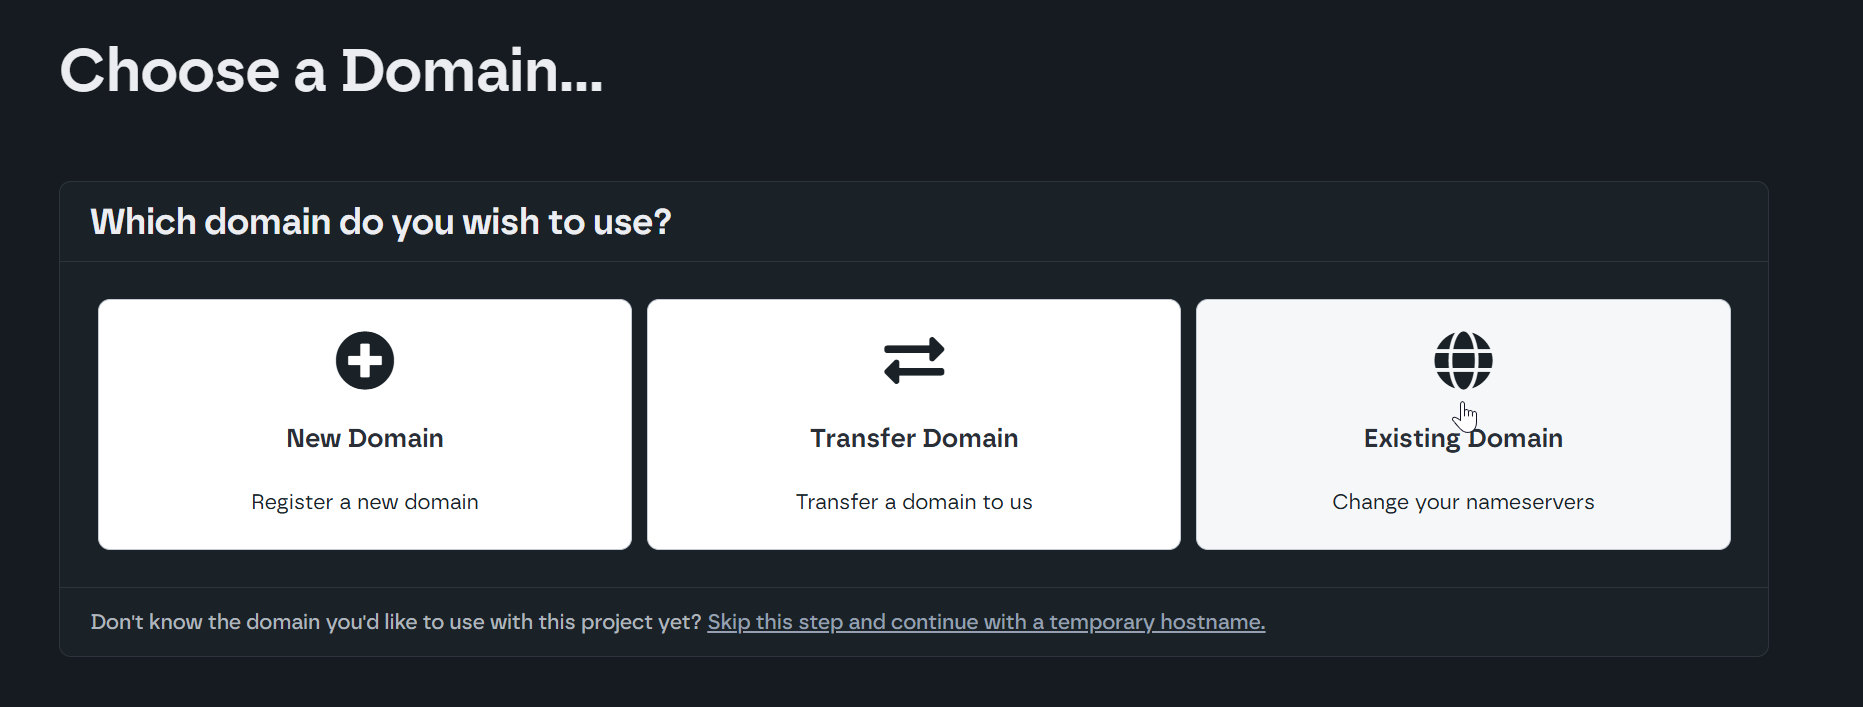Click "Transfer a domain to us" description
Image resolution: width=1863 pixels, height=707 pixels.
[x=914, y=502]
